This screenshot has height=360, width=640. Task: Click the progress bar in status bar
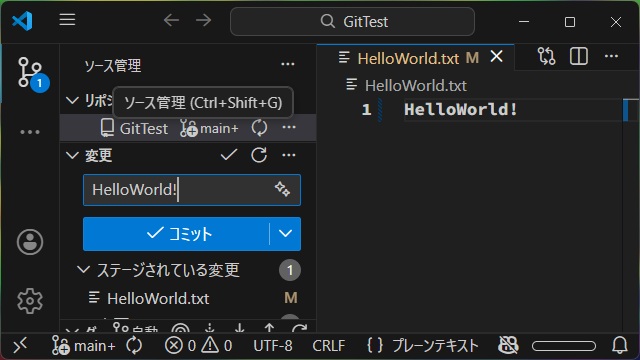pos(564,346)
